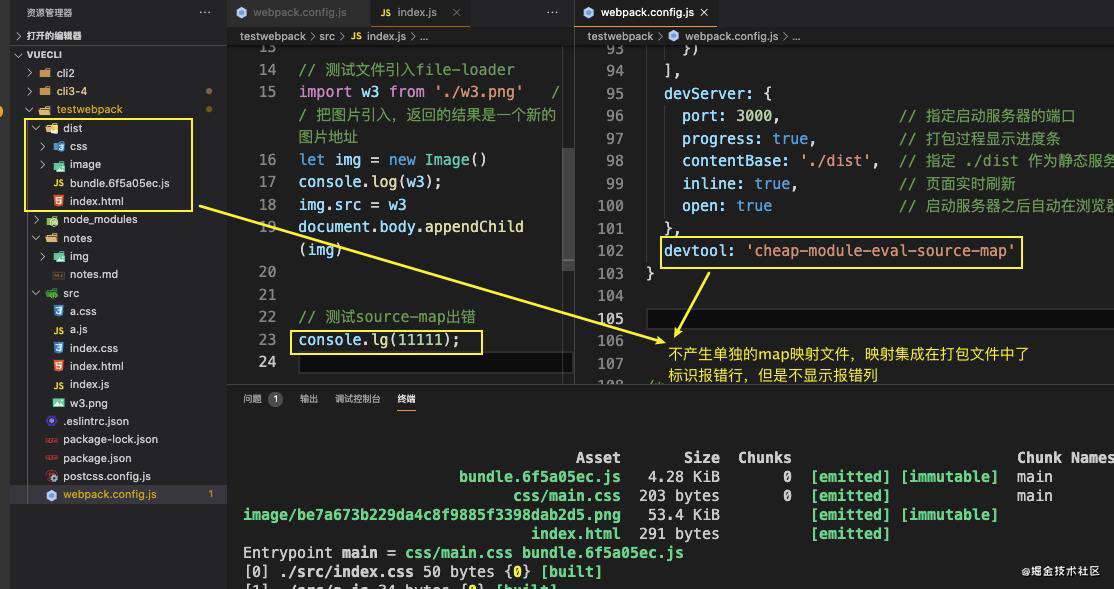Close the active webpack.config.js tab on the right
Viewport: 1114px width, 589px height.
tap(704, 13)
